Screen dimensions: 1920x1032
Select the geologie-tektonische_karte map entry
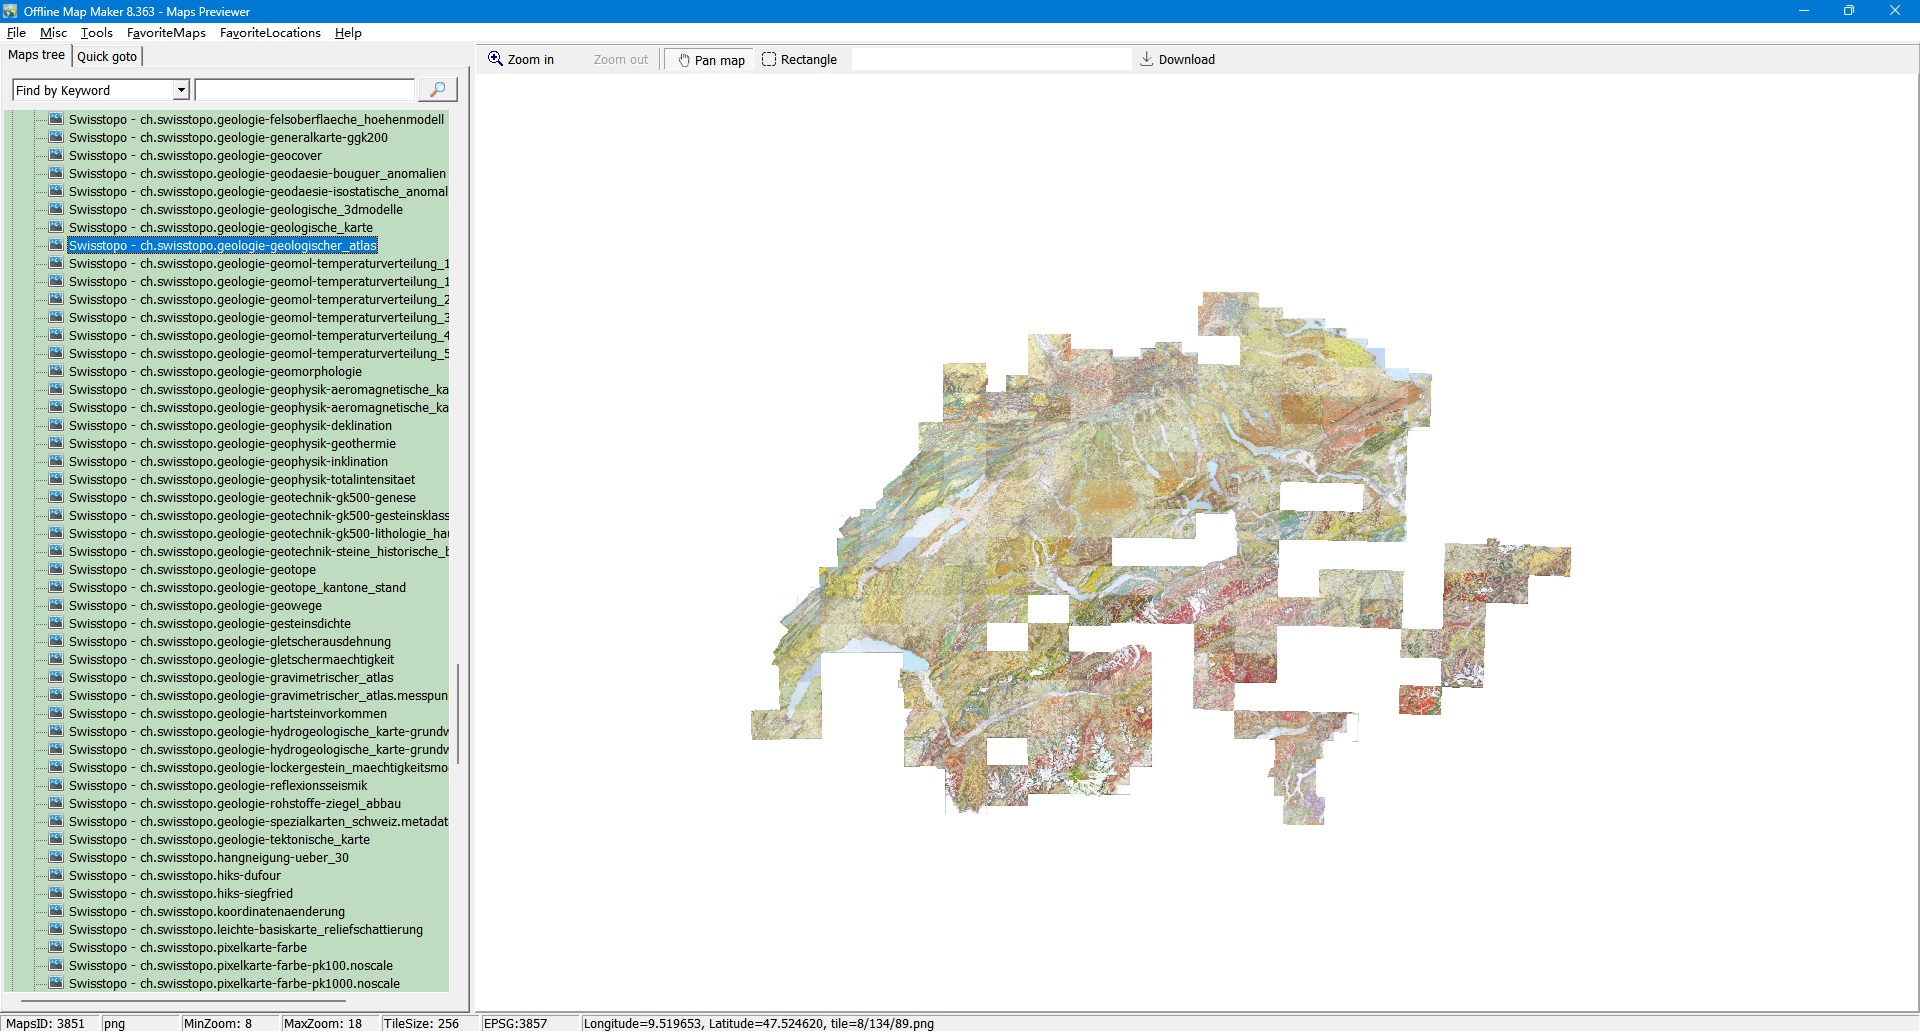pos(219,840)
